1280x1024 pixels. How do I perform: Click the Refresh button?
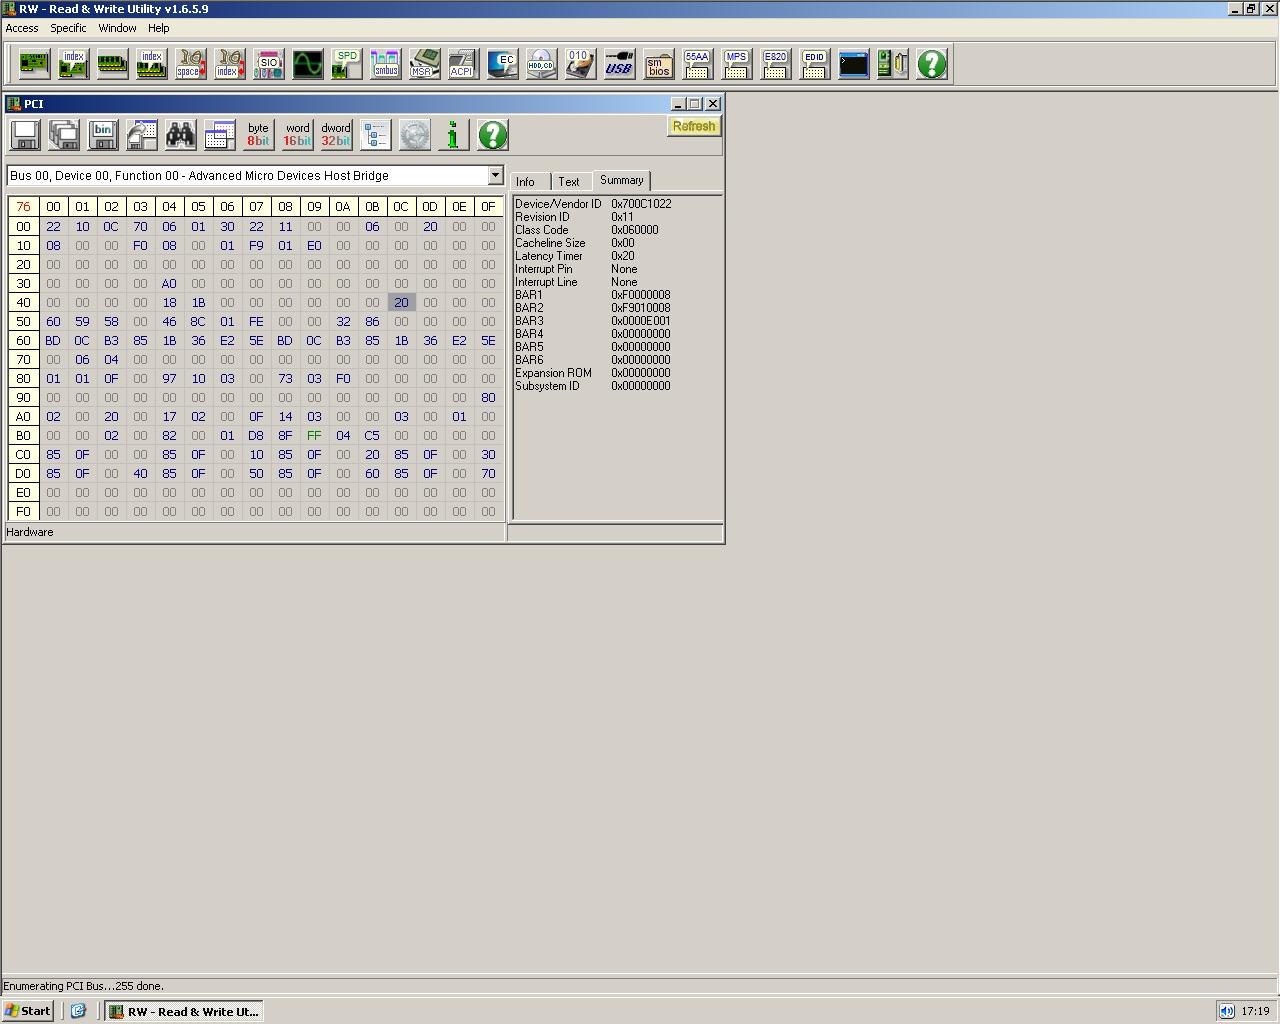694,126
